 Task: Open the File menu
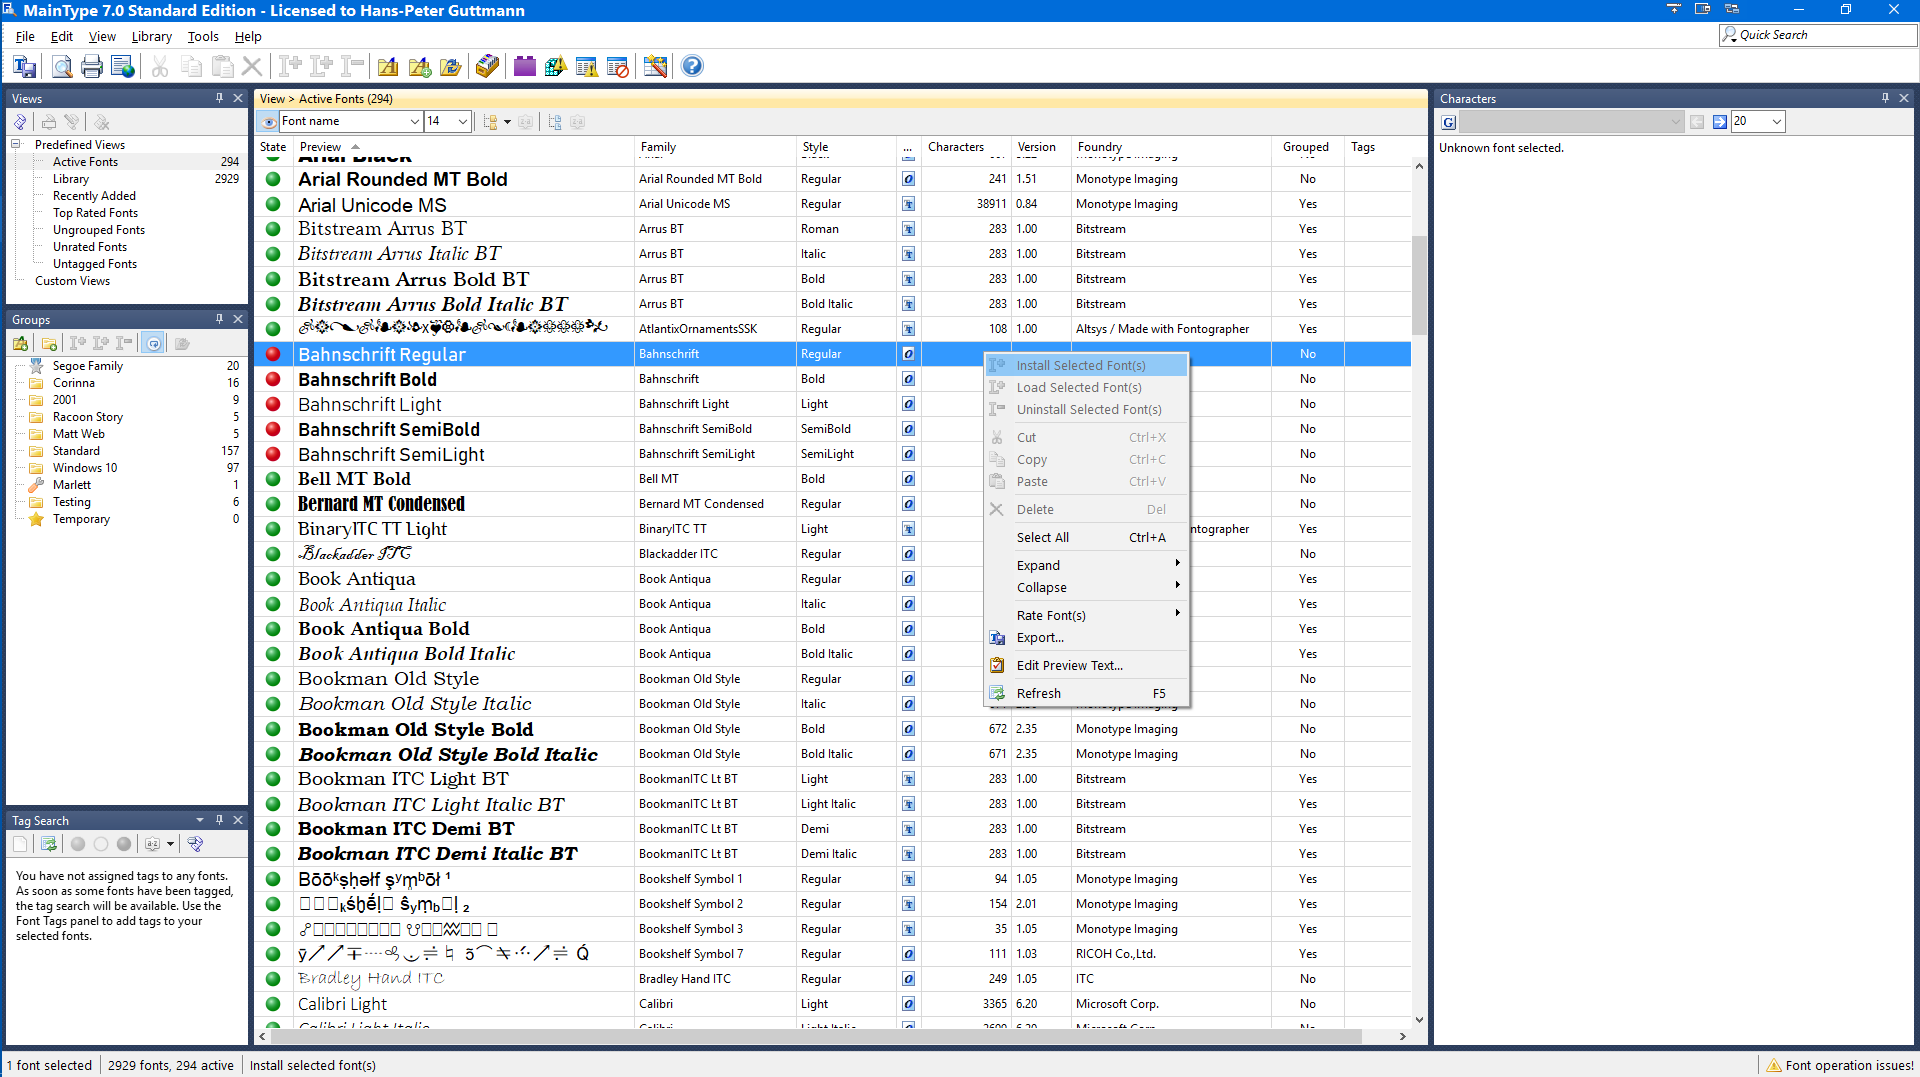click(x=25, y=36)
